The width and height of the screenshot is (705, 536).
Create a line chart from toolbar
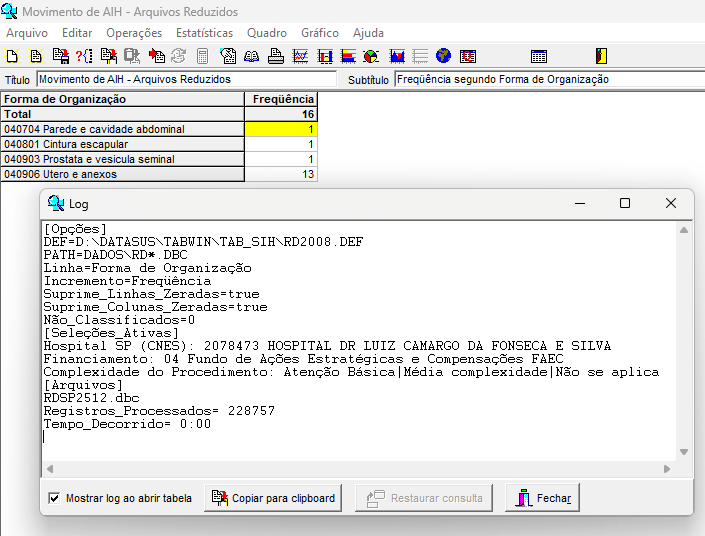[300, 56]
